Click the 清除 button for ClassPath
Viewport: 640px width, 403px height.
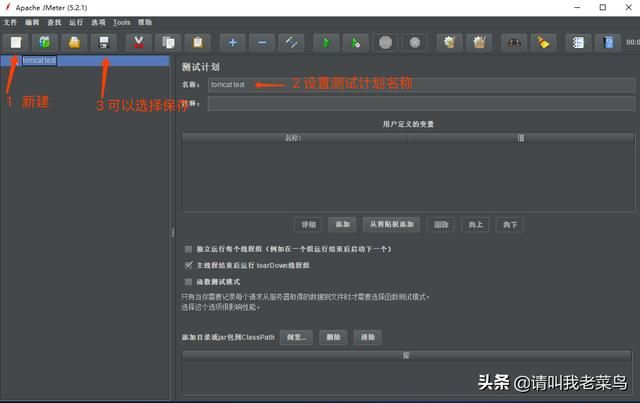coord(368,337)
